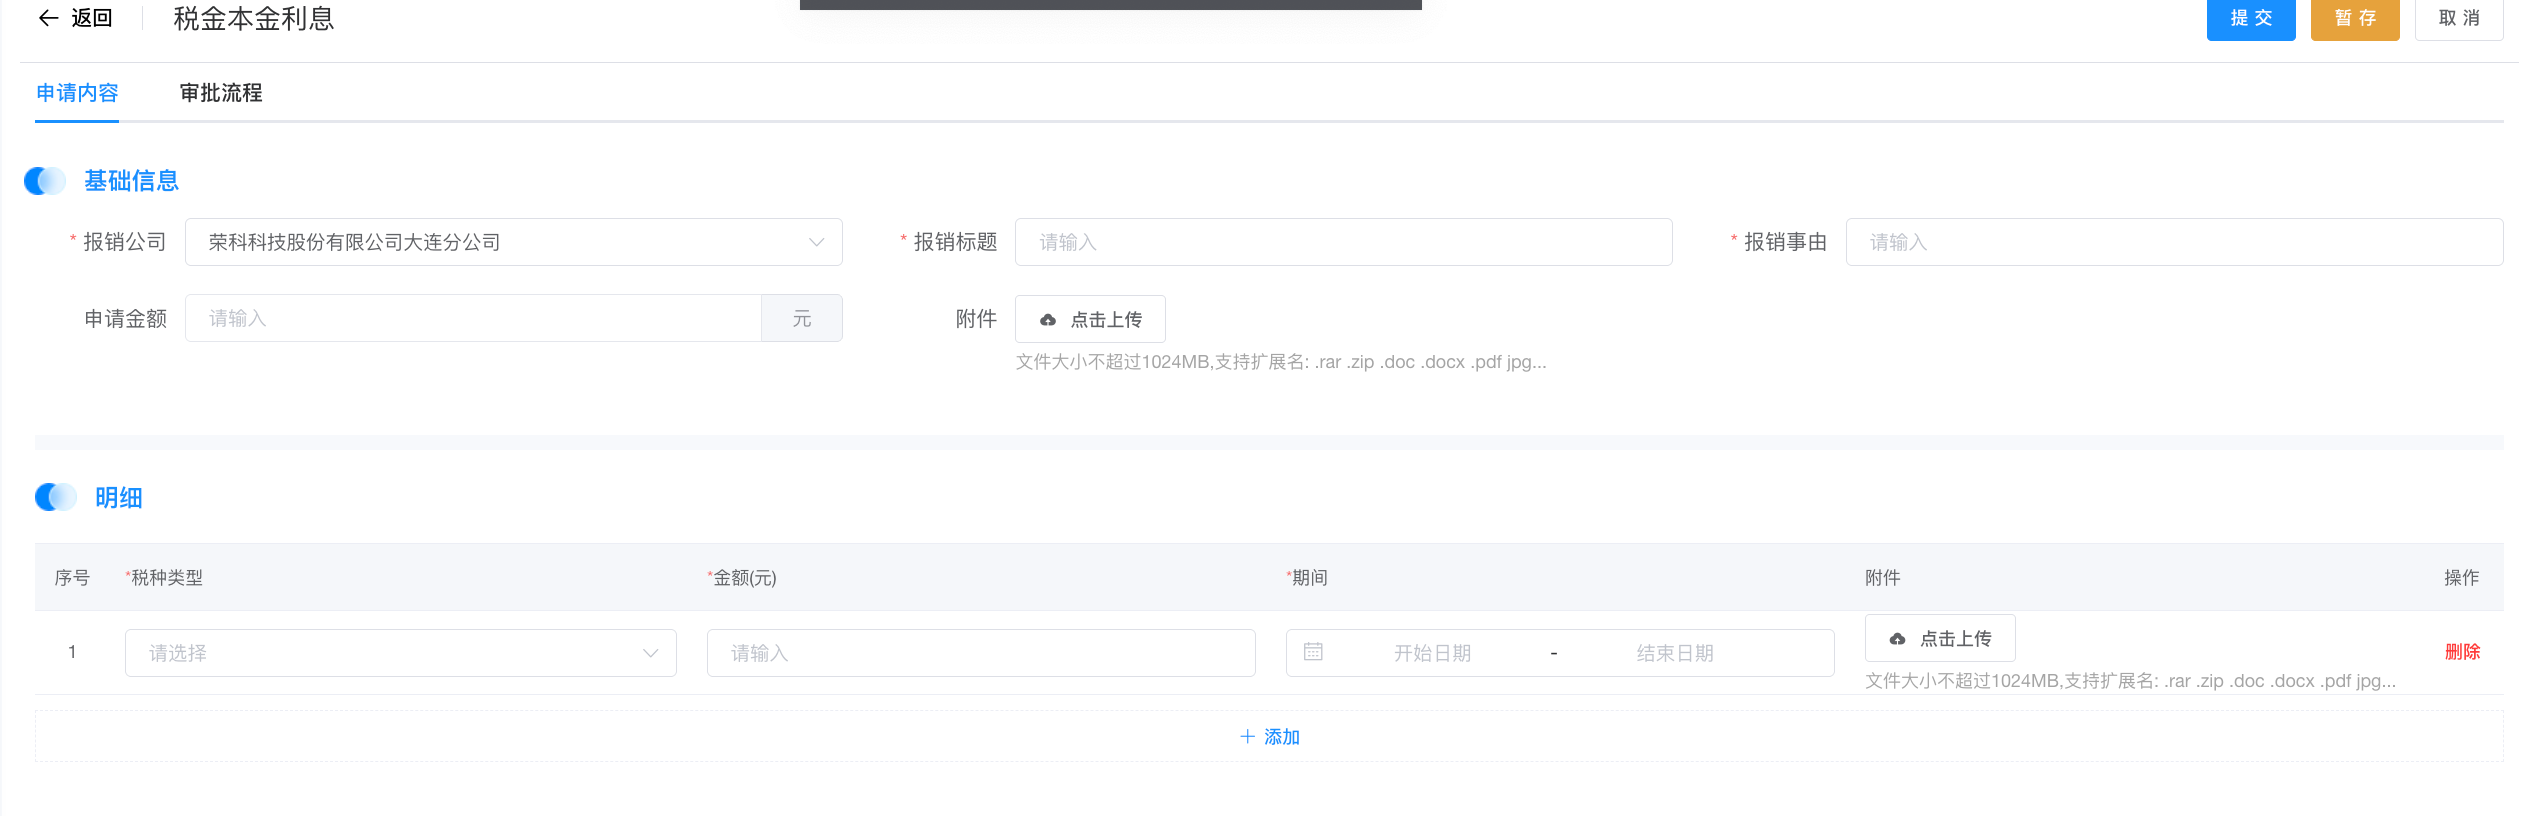Select the 申请内容 tab
The width and height of the screenshot is (2534, 816).
77,93
